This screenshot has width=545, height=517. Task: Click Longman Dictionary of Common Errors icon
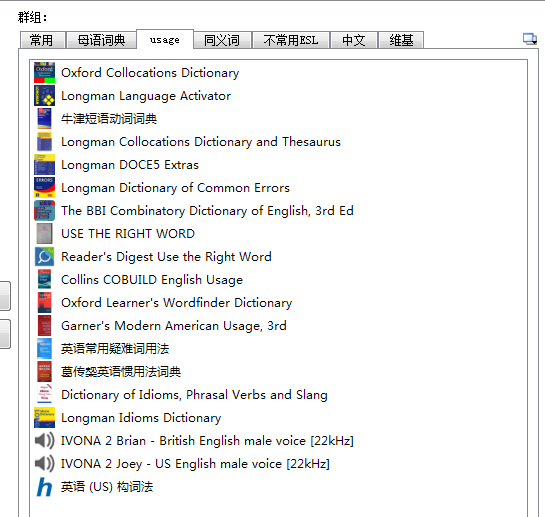pos(44,187)
